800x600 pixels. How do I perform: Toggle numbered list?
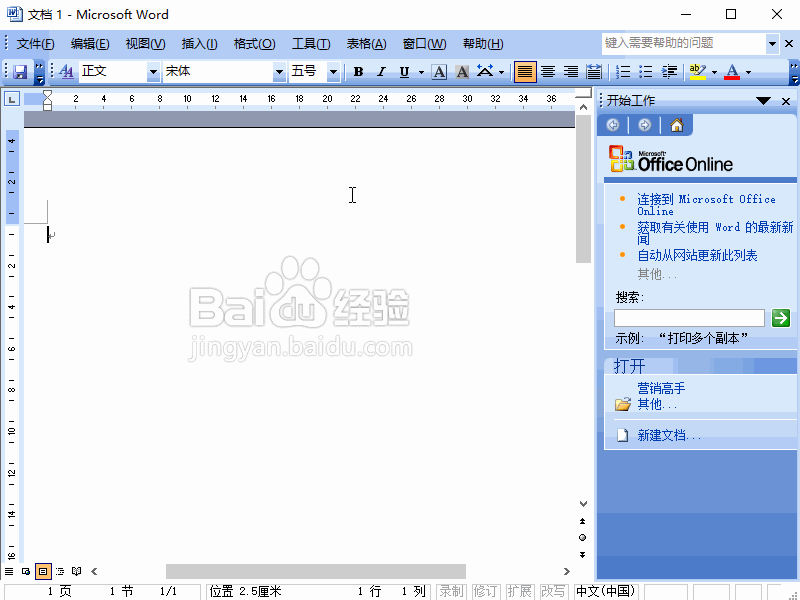[x=623, y=72]
